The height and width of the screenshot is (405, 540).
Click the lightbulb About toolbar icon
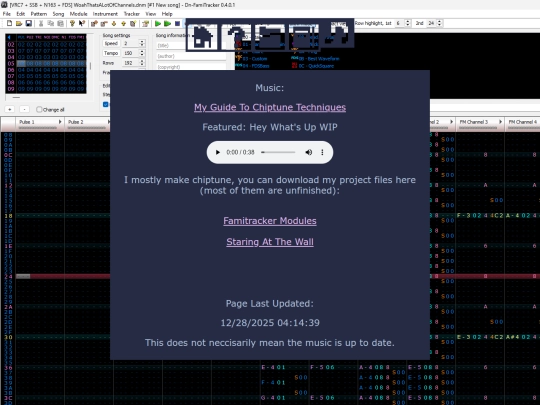(x=72, y=23)
